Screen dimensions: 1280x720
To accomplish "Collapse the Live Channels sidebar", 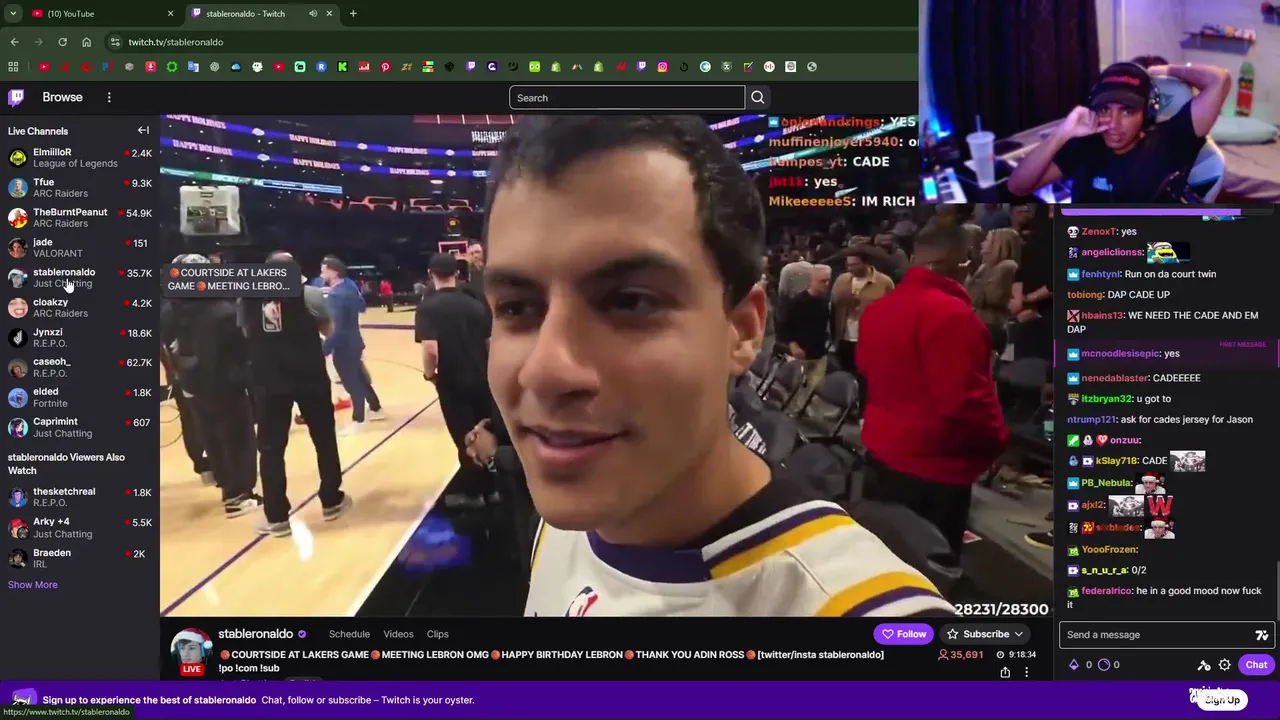I will (143, 130).
